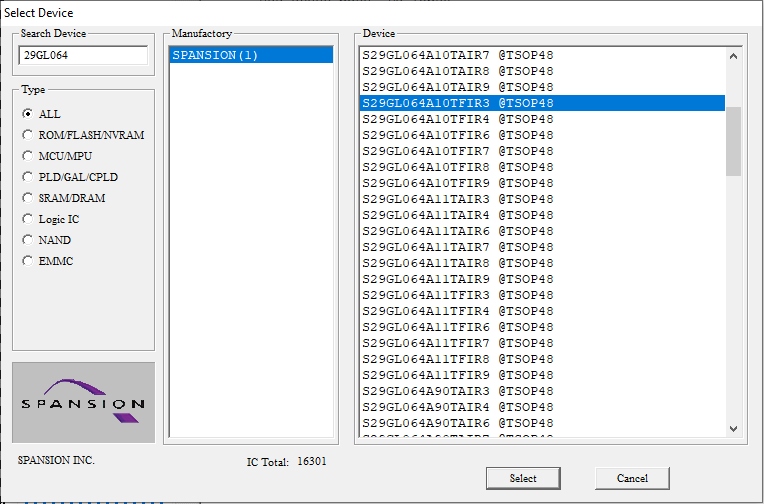Select S29GL064A10TFIR8 @TSOP48 device
The height and width of the screenshot is (504, 764).
(x=542, y=167)
